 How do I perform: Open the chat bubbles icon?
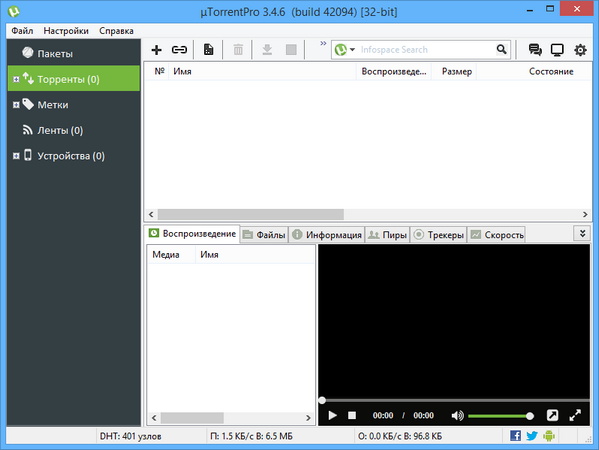[535, 50]
